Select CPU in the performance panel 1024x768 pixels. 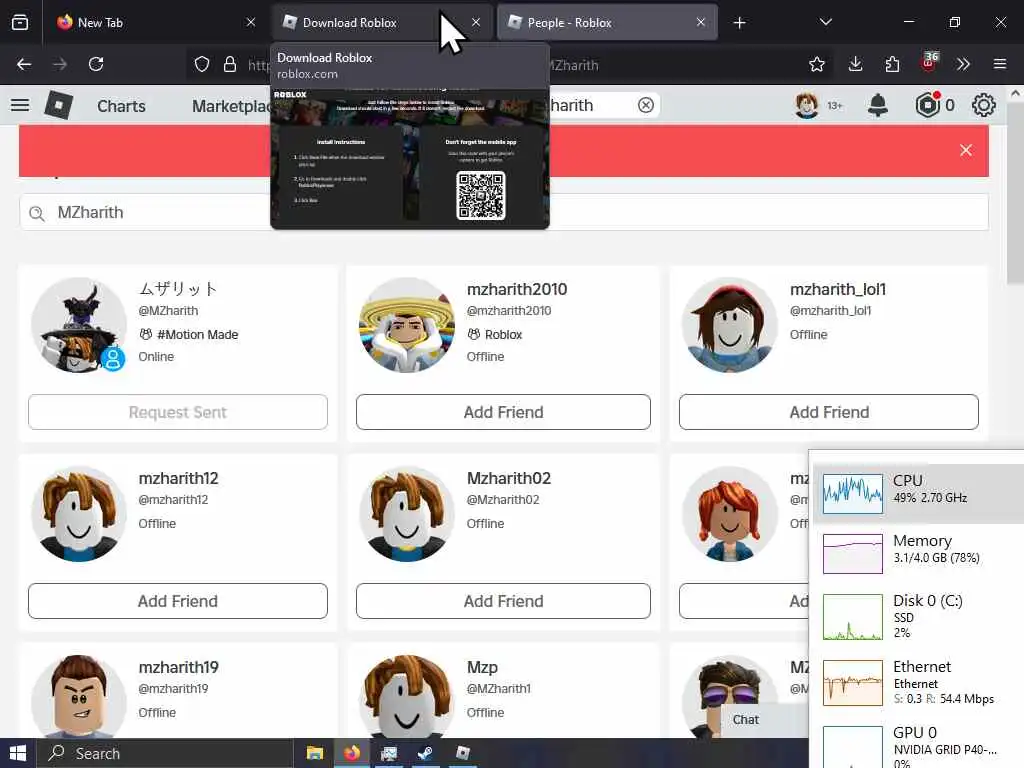click(x=918, y=493)
